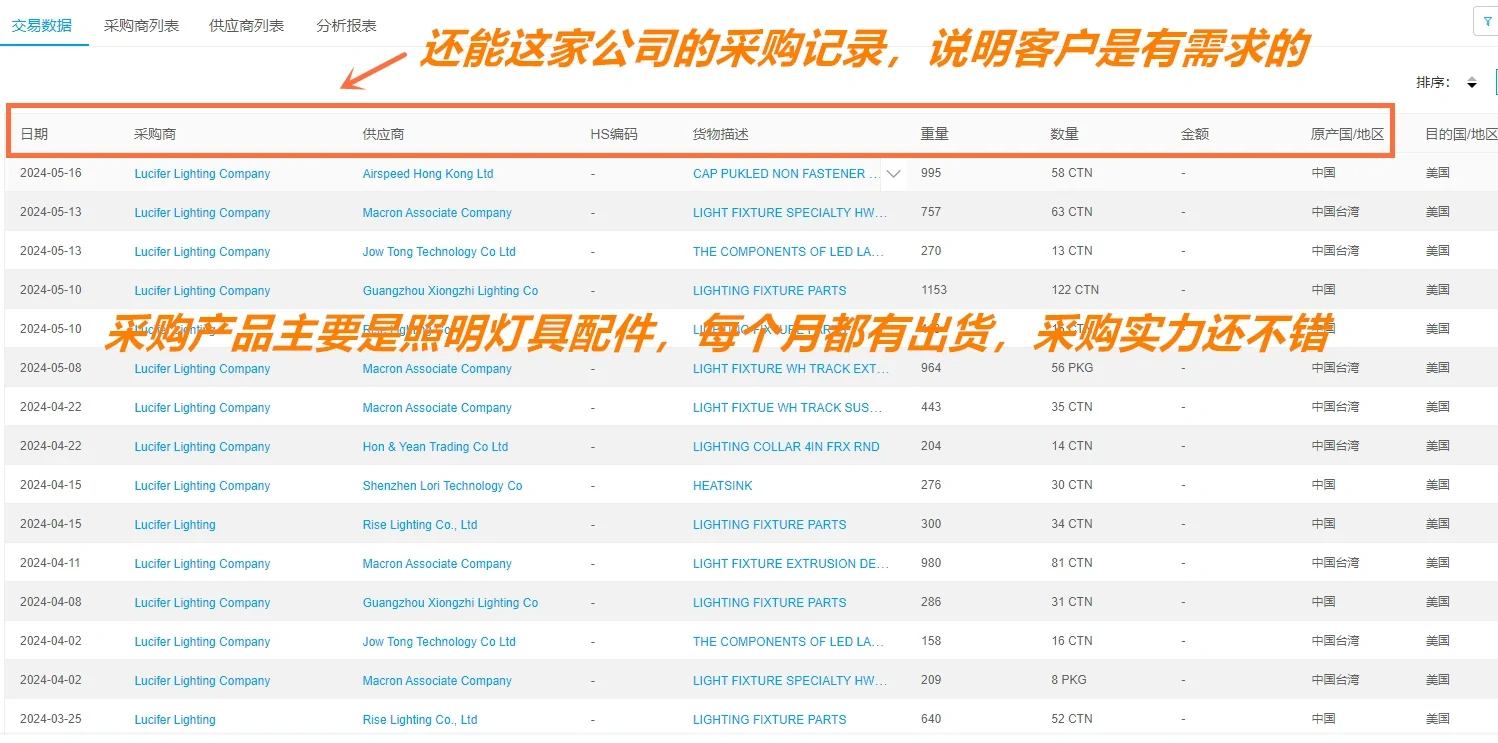Select the weight value 980
Image resolution: width=1498 pixels, height=743 pixels.
pos(931,563)
